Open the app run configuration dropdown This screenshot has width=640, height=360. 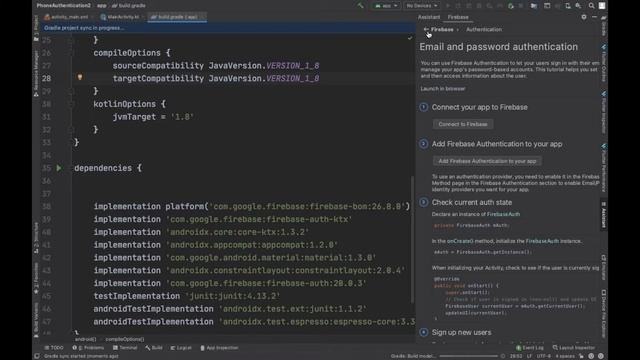pyautogui.click(x=386, y=6)
